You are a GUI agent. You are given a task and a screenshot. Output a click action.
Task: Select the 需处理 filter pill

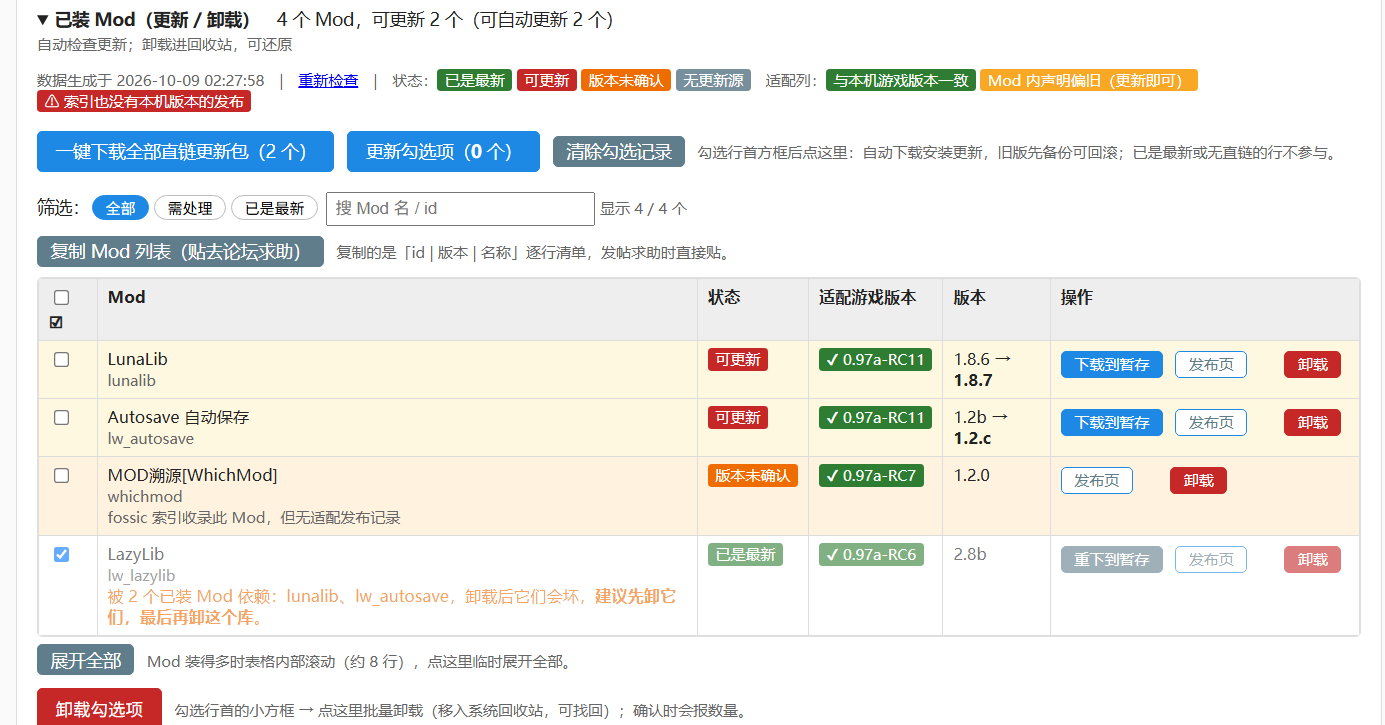(190, 208)
